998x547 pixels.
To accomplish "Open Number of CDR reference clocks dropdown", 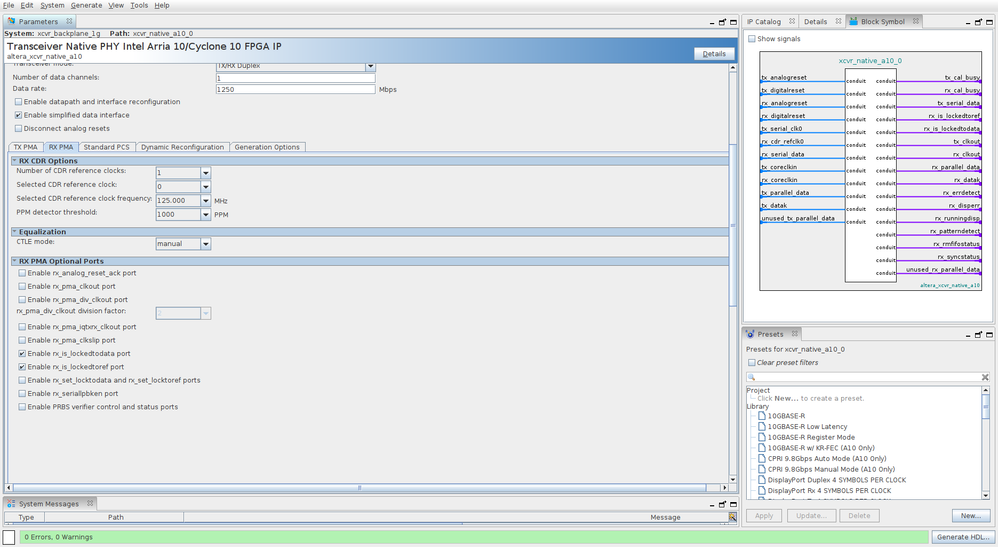I will tap(206, 173).
